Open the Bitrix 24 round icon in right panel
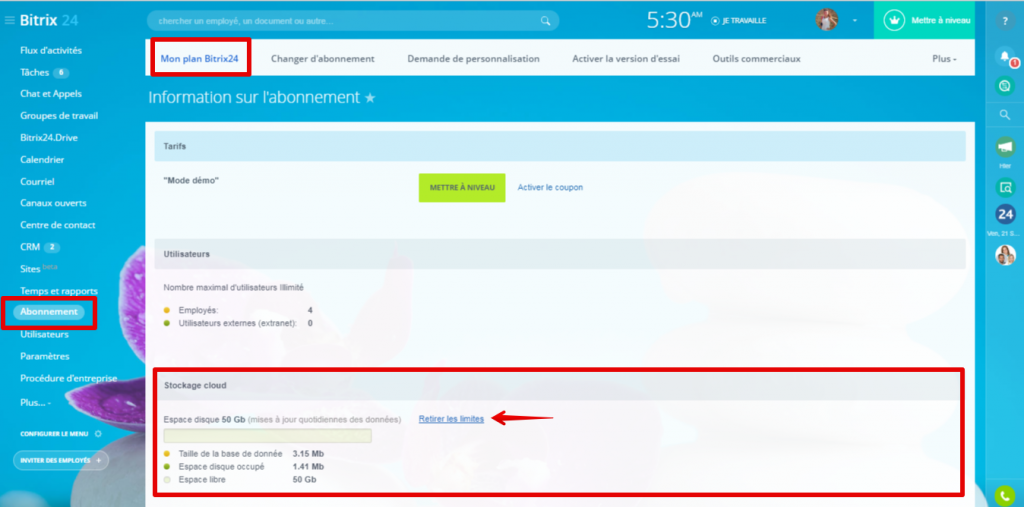The width and height of the screenshot is (1024, 507). pos(1005,214)
